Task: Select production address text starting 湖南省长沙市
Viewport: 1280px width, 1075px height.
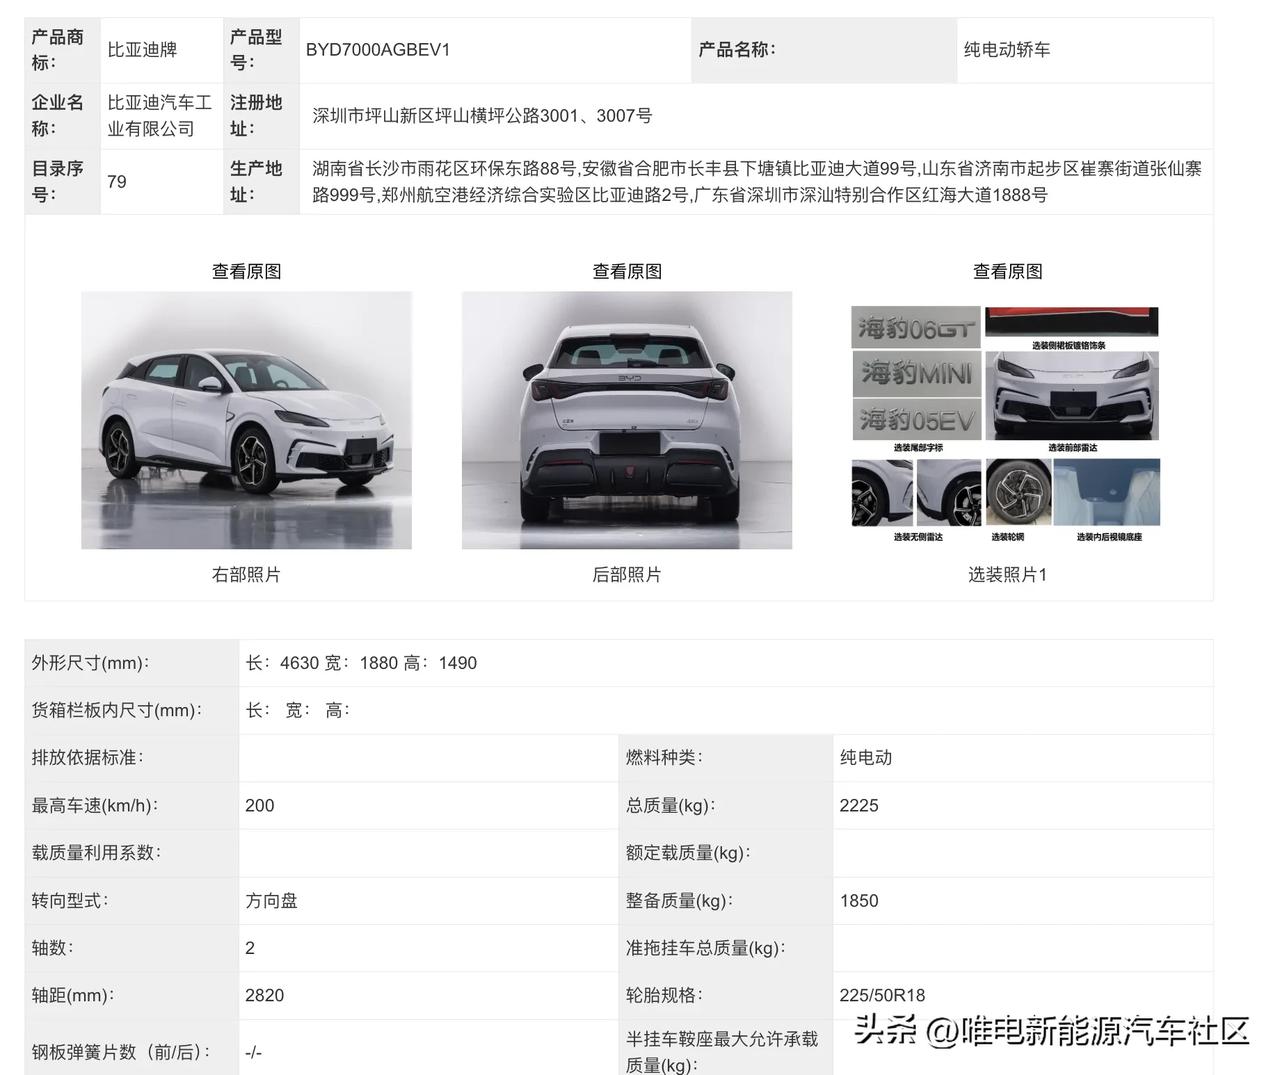Action: point(757,181)
